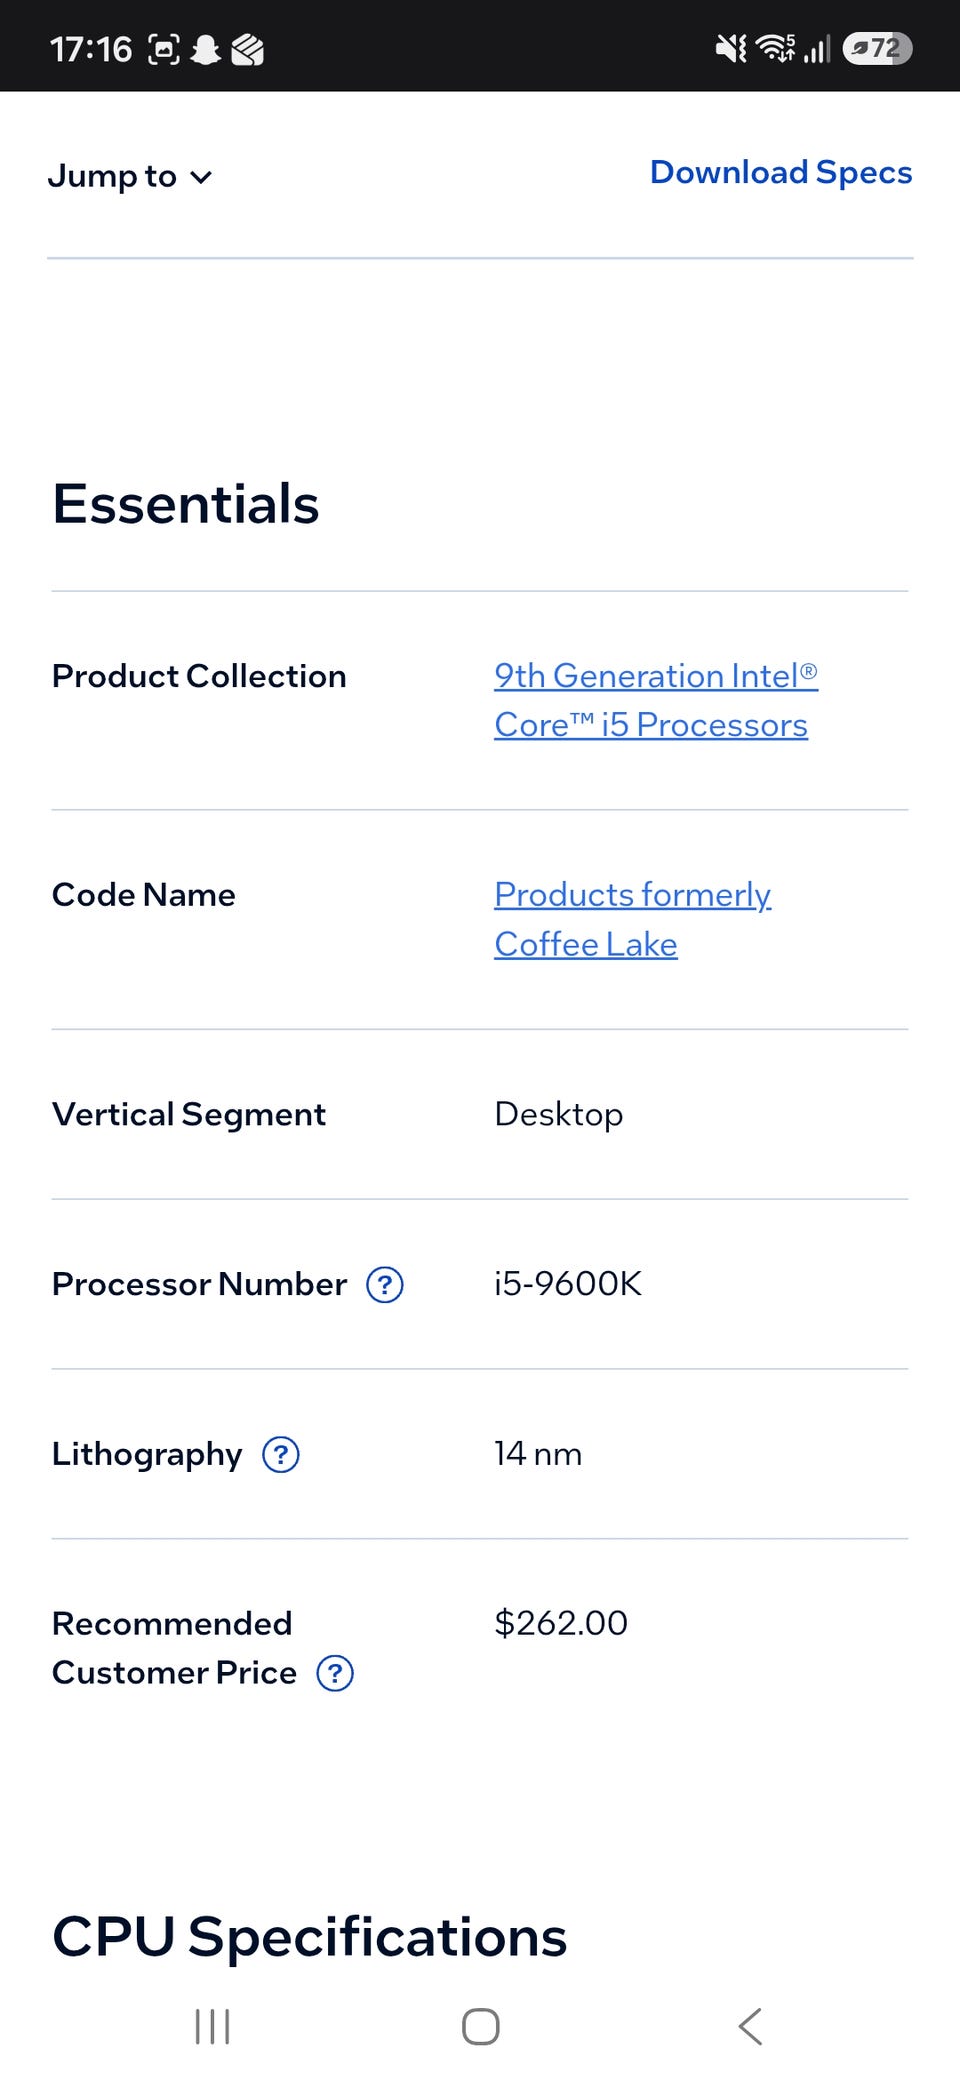Open the Recommended Customer Price info icon
Image resolution: width=960 pixels, height=2080 pixels.
tap(335, 1673)
